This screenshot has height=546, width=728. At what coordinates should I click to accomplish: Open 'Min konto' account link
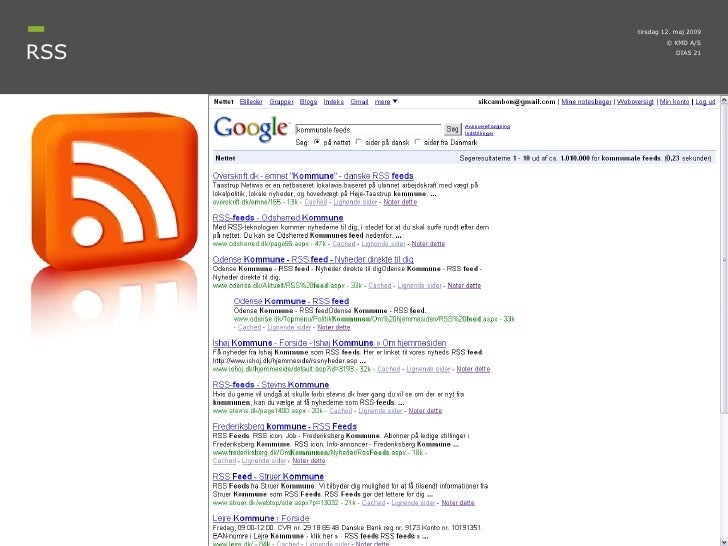pos(674,102)
